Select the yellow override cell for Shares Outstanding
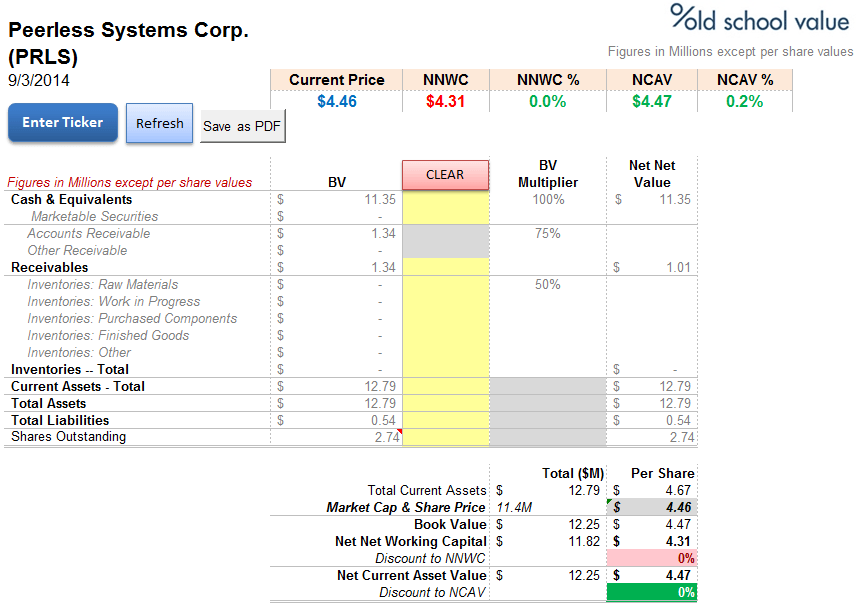The height and width of the screenshot is (614, 857). pyautogui.click(x=446, y=437)
